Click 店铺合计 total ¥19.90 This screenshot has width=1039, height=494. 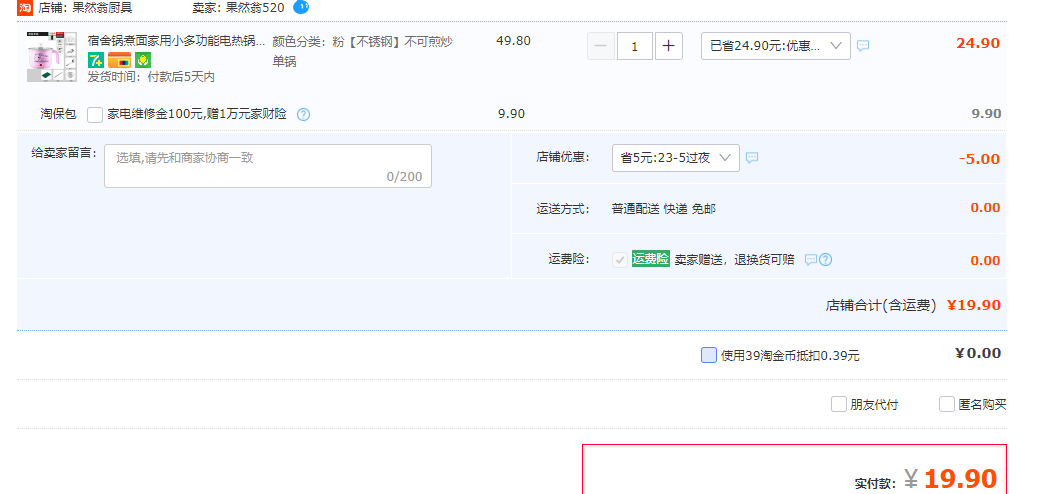pyautogui.click(x=973, y=305)
